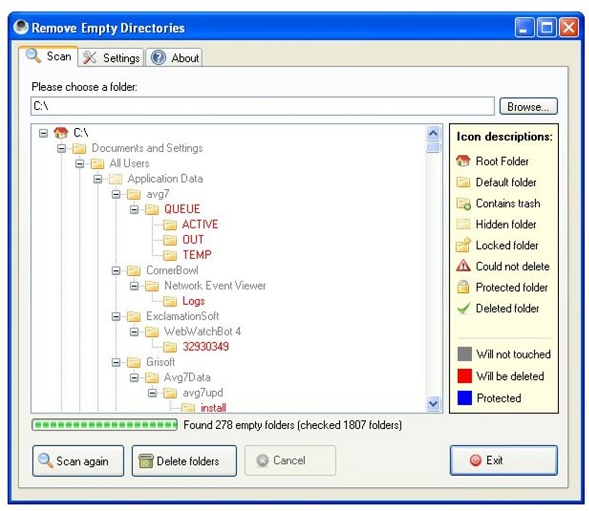589x511 pixels.
Task: Switch to the Settings tab
Action: 111,58
